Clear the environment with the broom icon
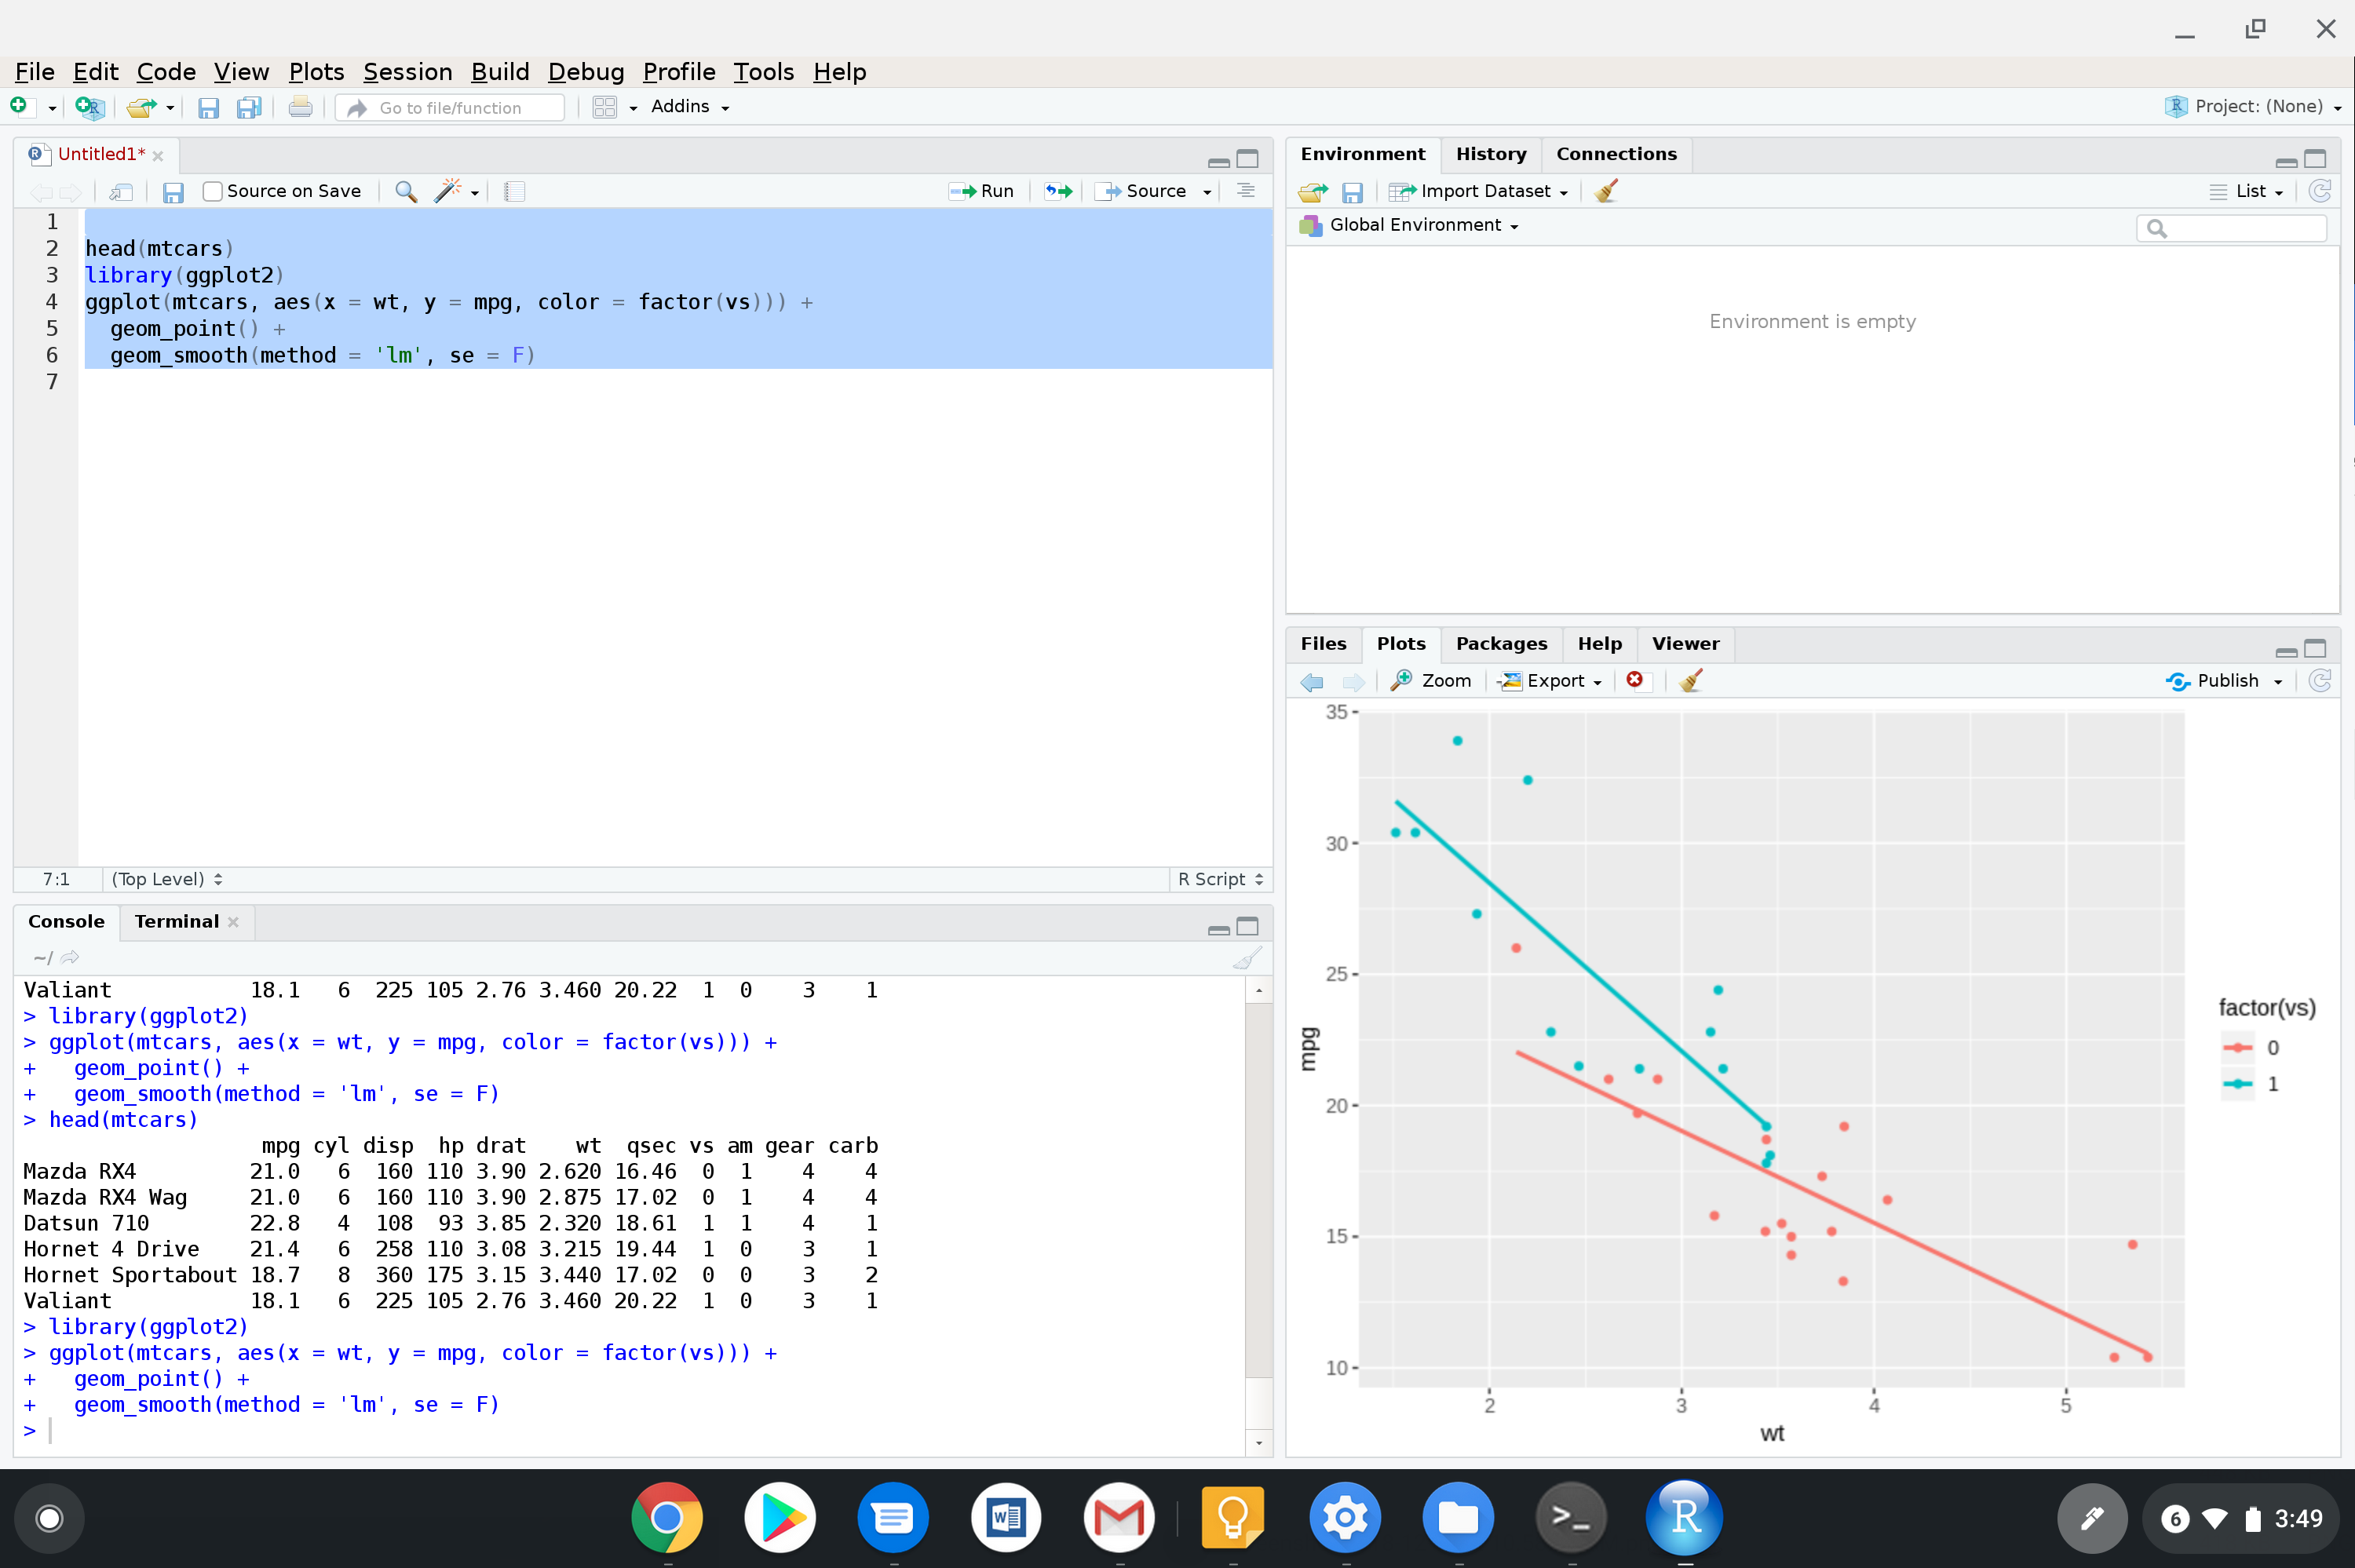The image size is (2355, 1568). [x=1606, y=191]
